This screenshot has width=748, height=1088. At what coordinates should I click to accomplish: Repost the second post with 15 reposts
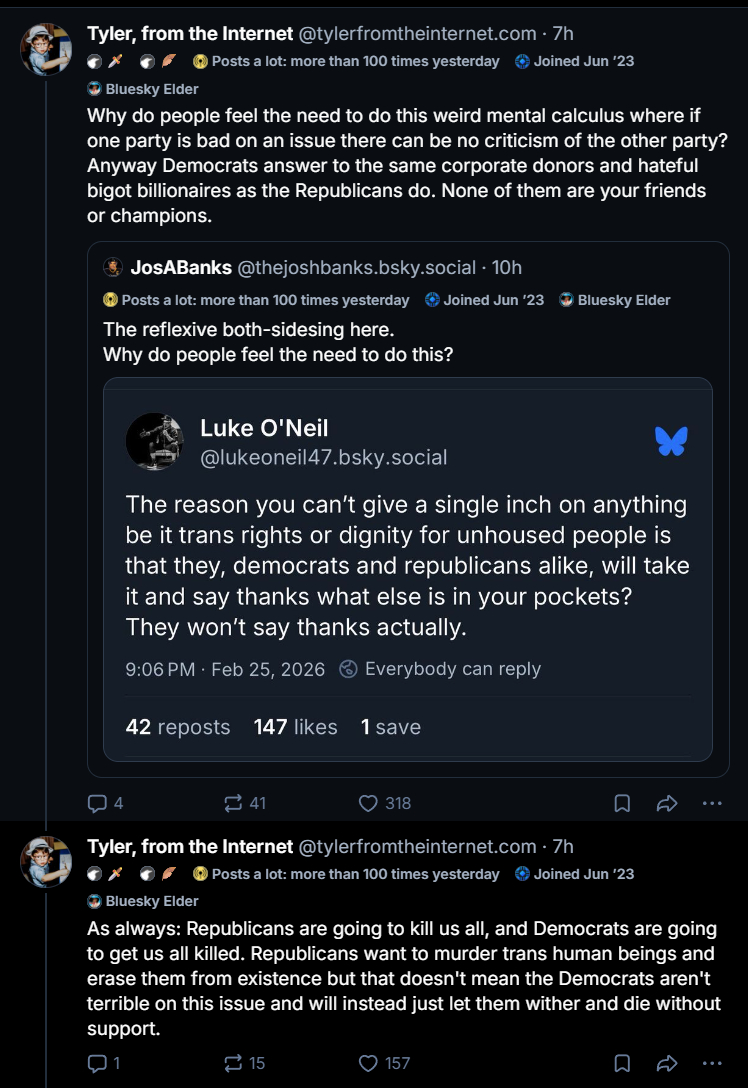pos(234,1063)
